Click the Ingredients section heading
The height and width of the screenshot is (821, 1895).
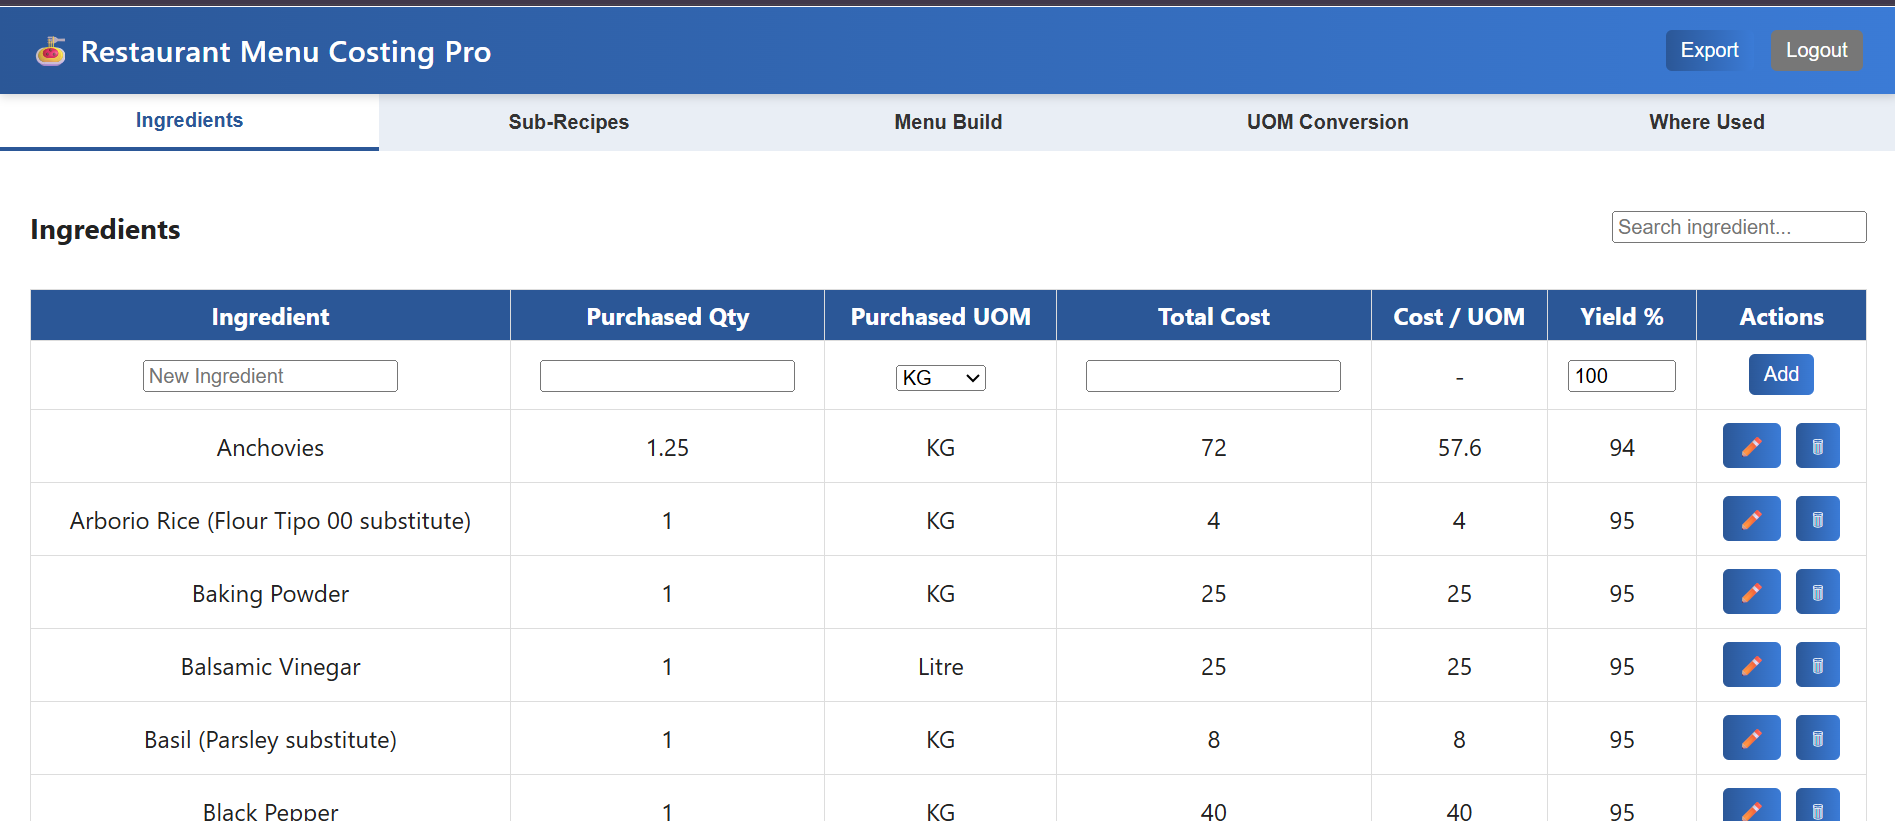coord(105,229)
